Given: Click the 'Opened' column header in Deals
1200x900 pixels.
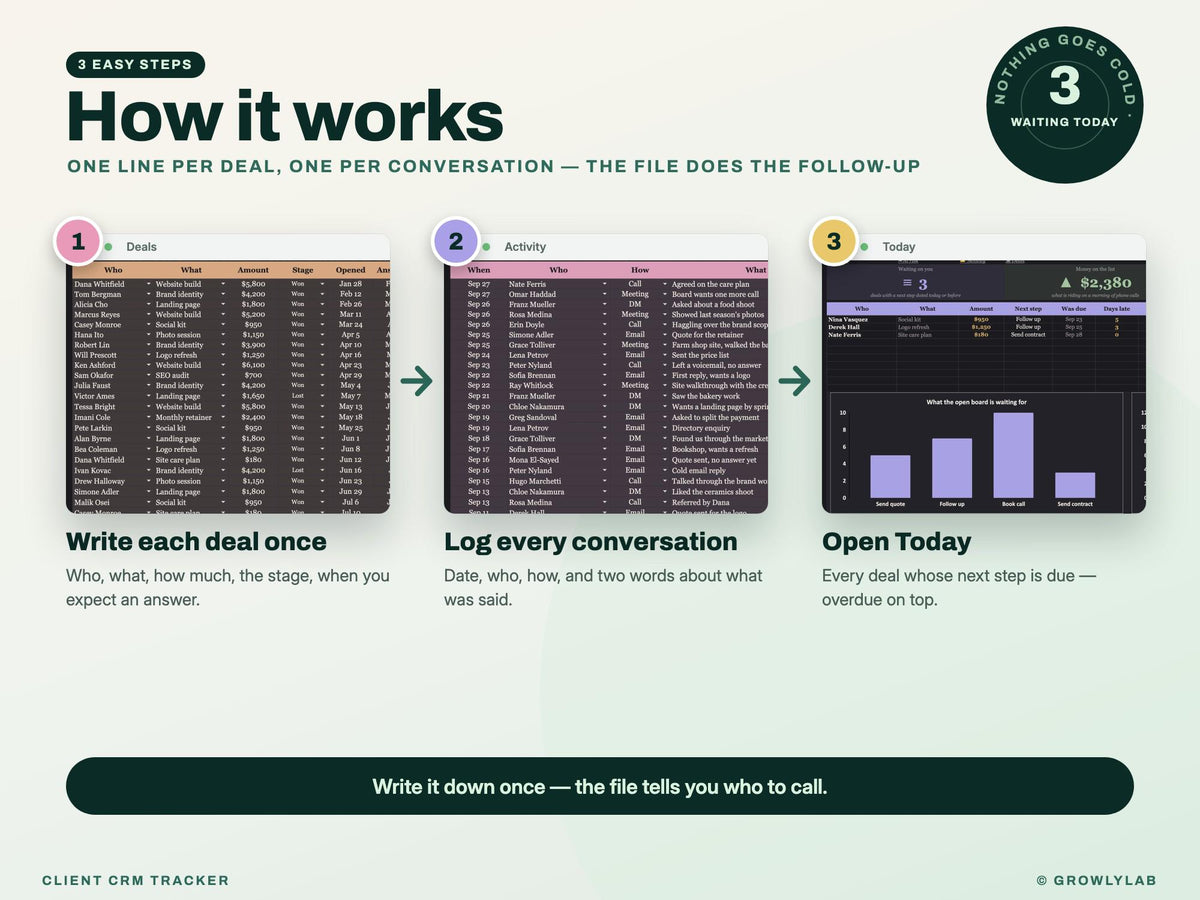Looking at the screenshot, I should [x=351, y=270].
